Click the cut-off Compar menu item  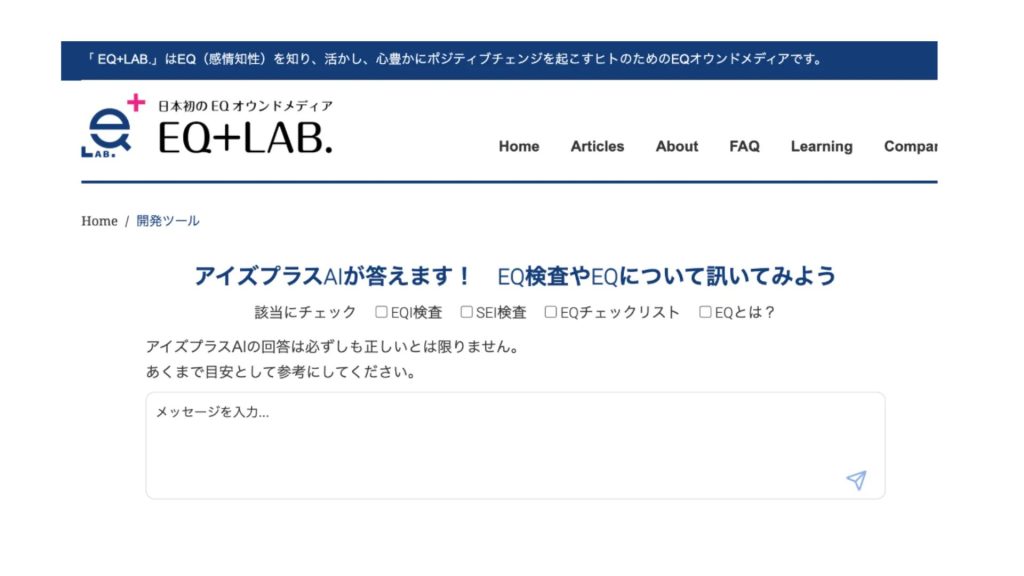910,146
